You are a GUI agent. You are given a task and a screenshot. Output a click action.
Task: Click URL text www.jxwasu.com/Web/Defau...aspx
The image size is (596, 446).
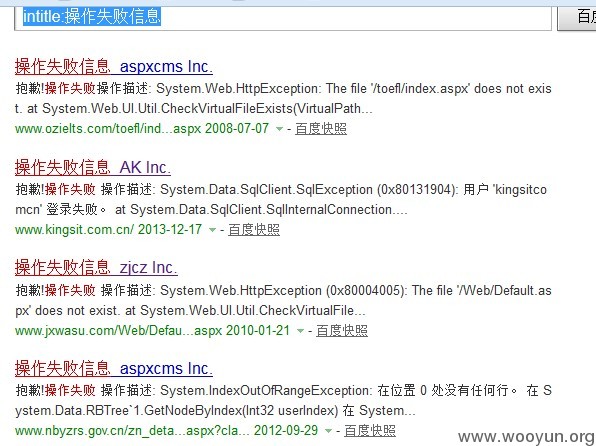(x=118, y=331)
